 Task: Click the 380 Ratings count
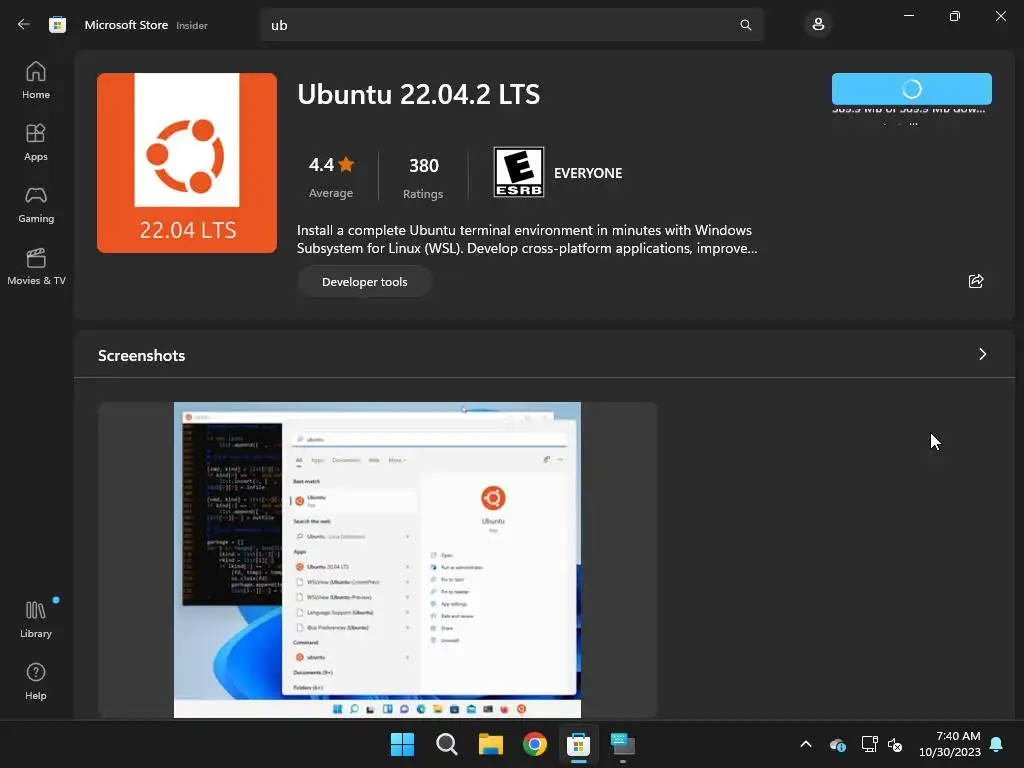(423, 176)
